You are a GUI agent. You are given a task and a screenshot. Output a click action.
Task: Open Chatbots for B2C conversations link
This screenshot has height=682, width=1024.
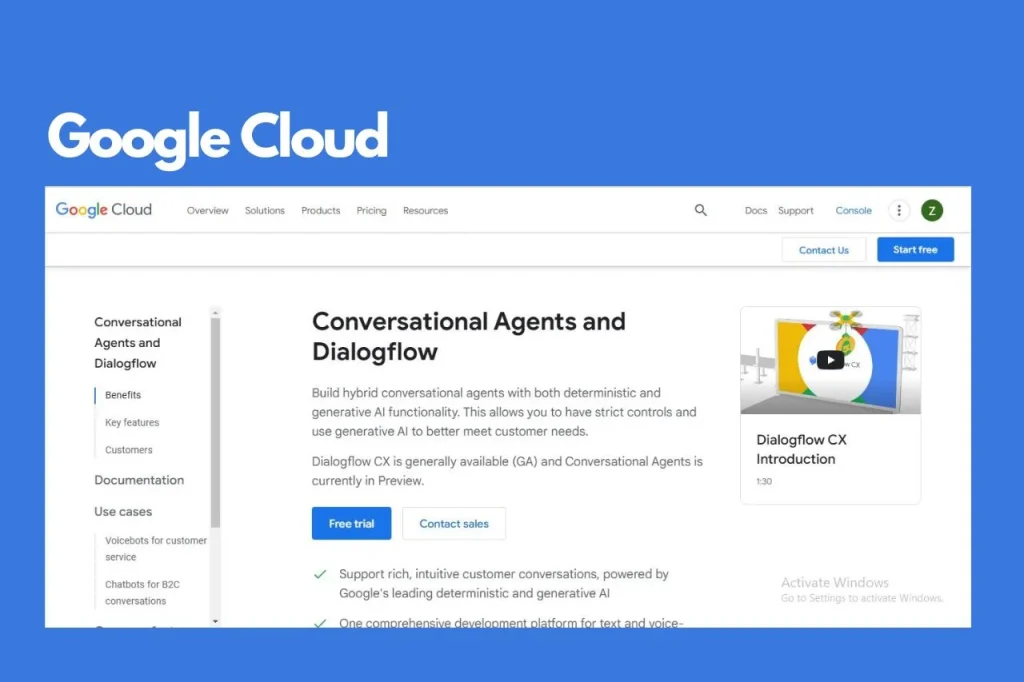[142, 593]
